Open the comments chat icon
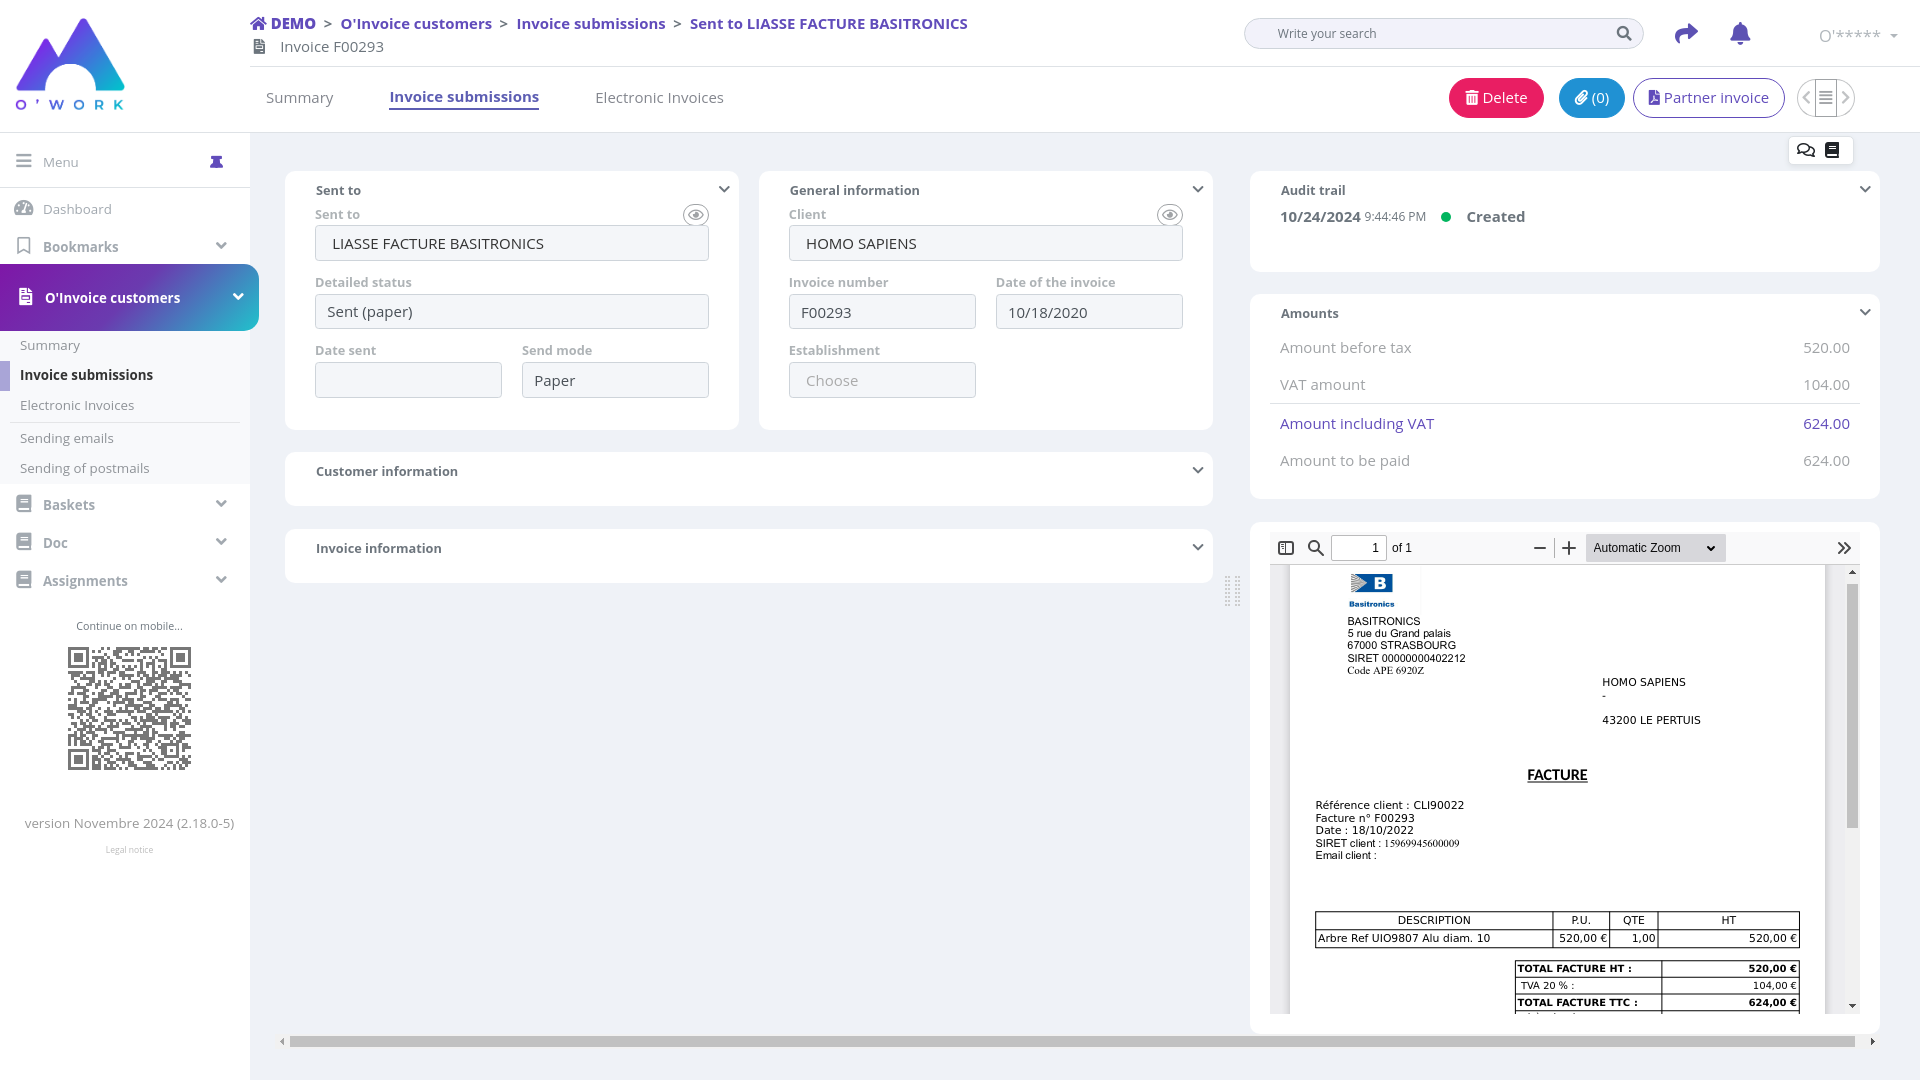Screen dimensions: 1920x1080 click(x=1805, y=150)
